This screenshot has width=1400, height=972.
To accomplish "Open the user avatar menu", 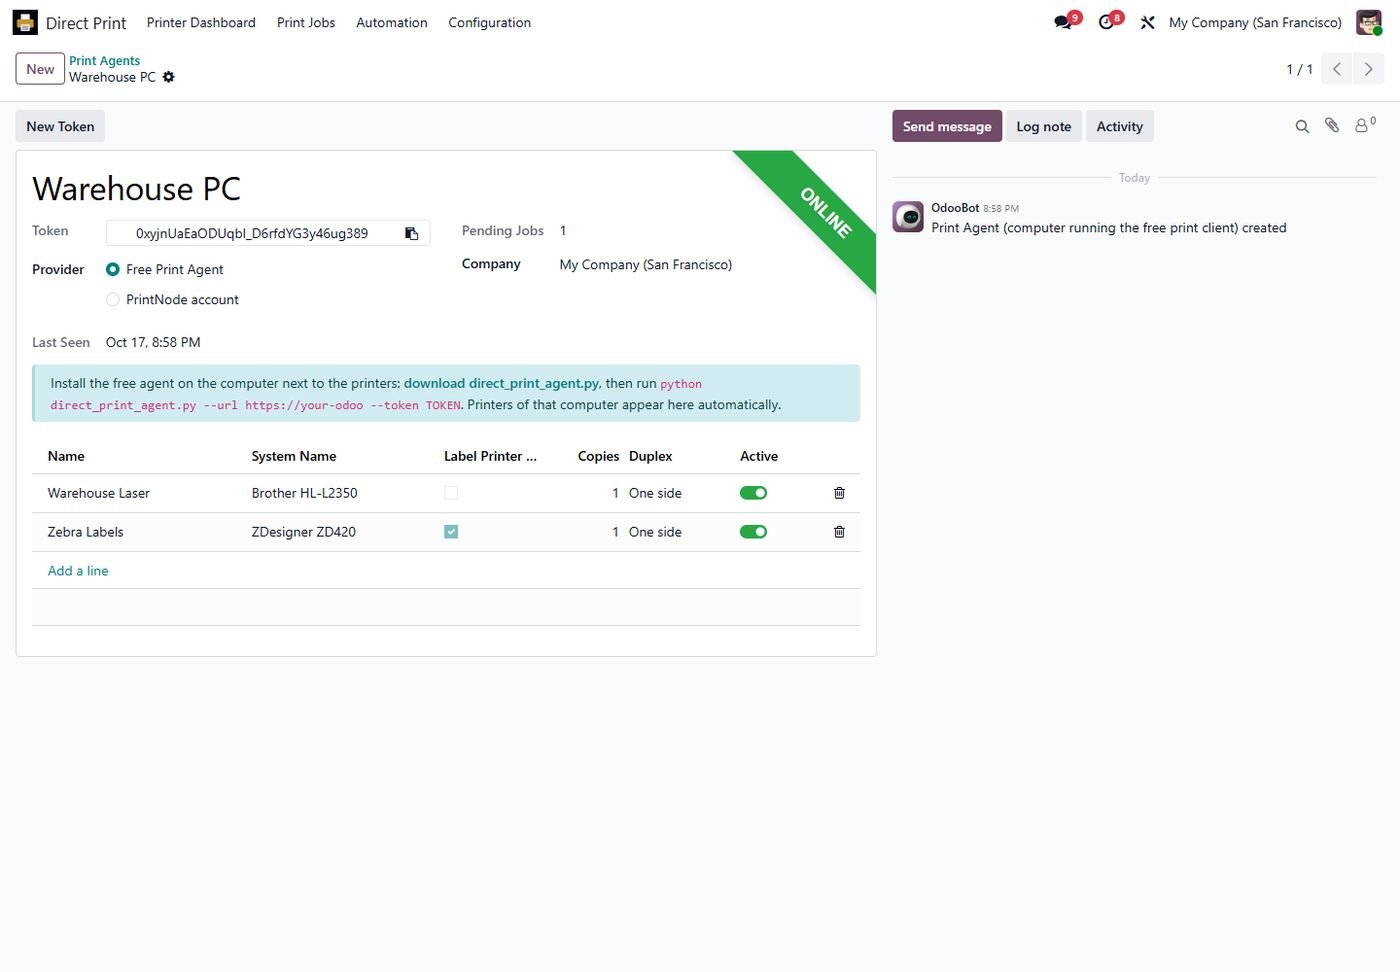I will (1369, 22).
